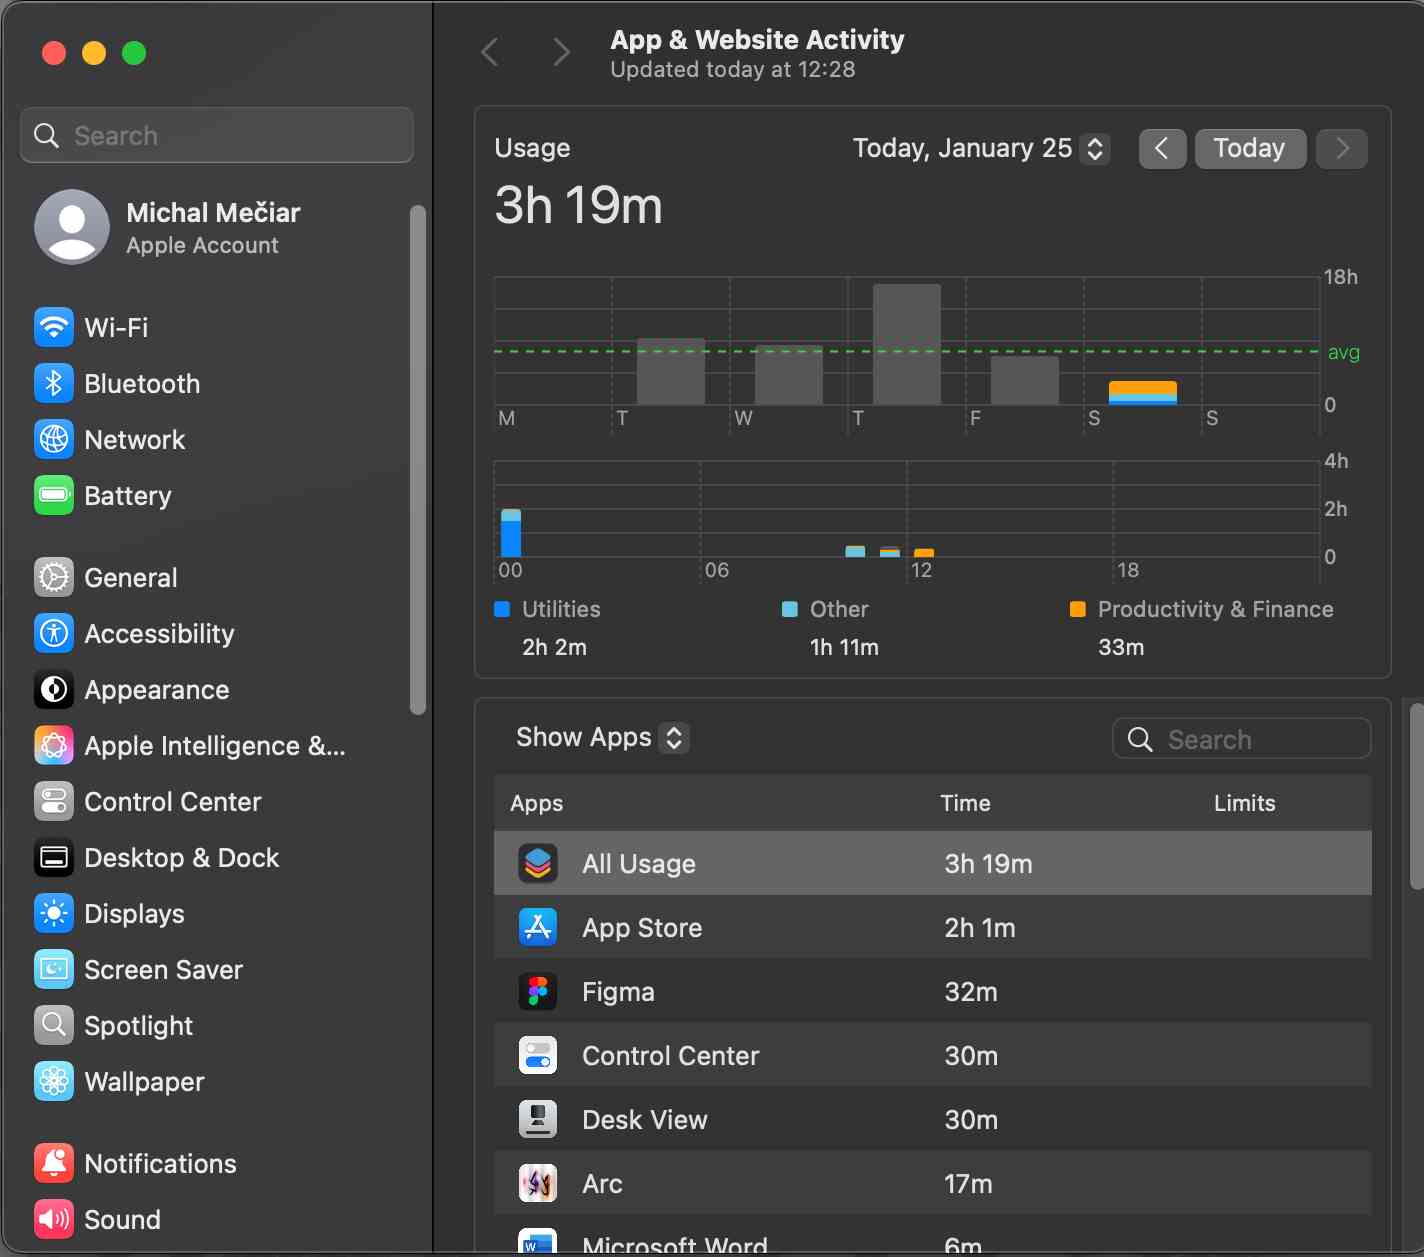Click the Other light-blue legend swatch
The image size is (1424, 1257).
coord(790,609)
